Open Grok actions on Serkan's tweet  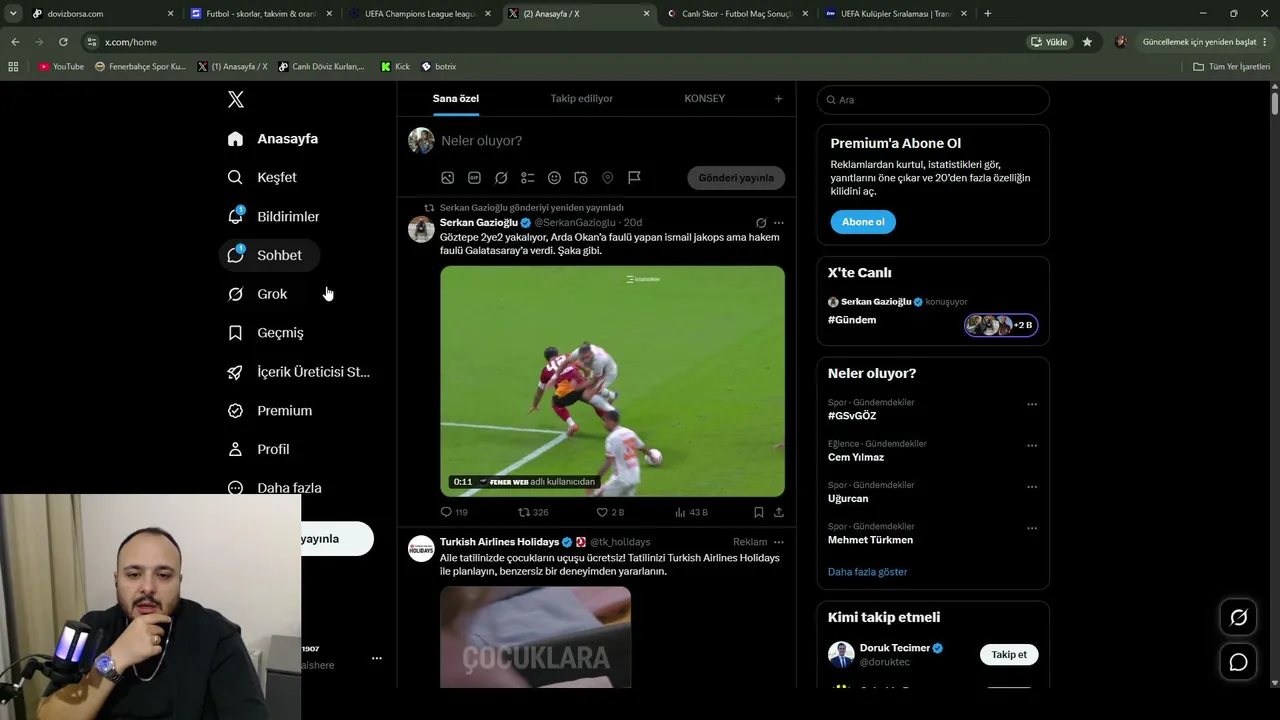coord(761,223)
